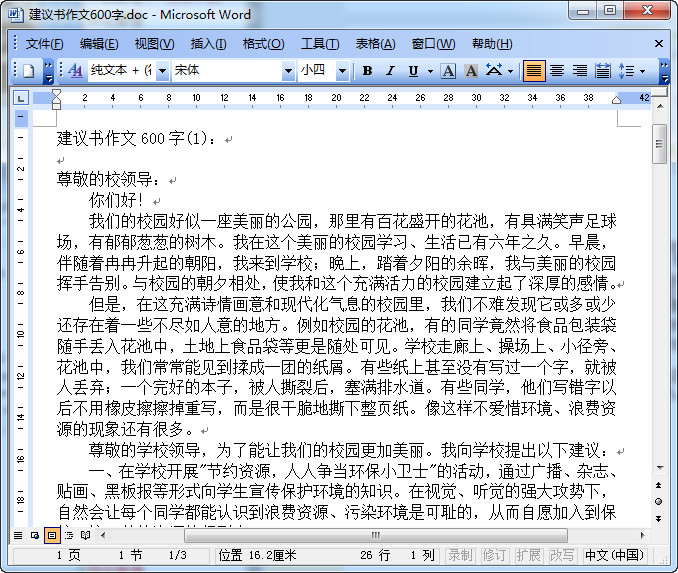This screenshot has height=573, width=678.
Task: Open the Styles and Formatting pane icon
Action: pos(76,71)
